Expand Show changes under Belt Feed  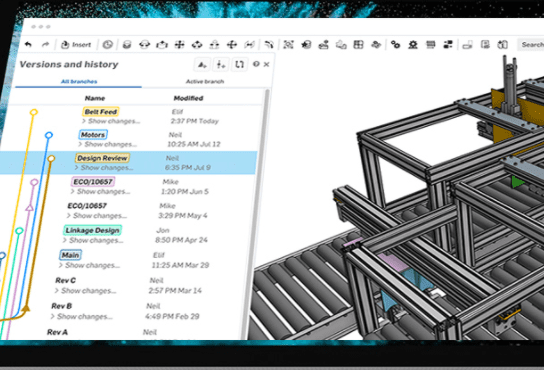(x=111, y=121)
